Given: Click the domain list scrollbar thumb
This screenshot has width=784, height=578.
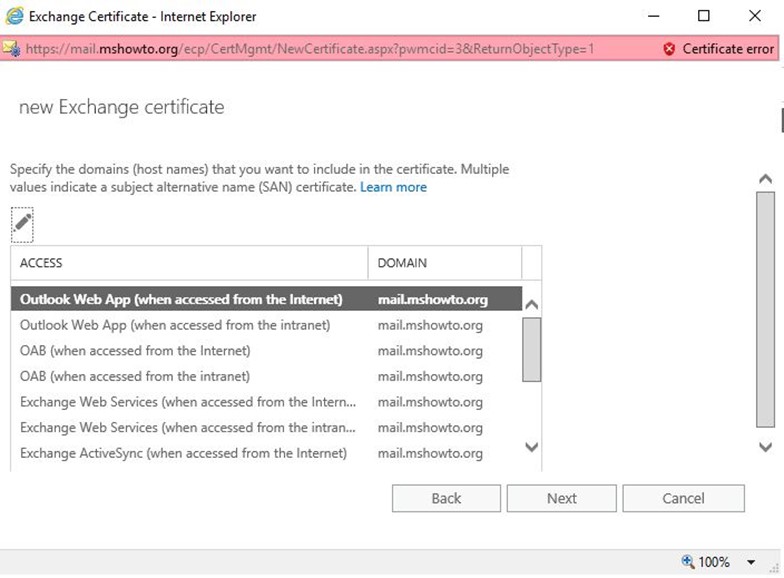Looking at the screenshot, I should pyautogui.click(x=532, y=350).
